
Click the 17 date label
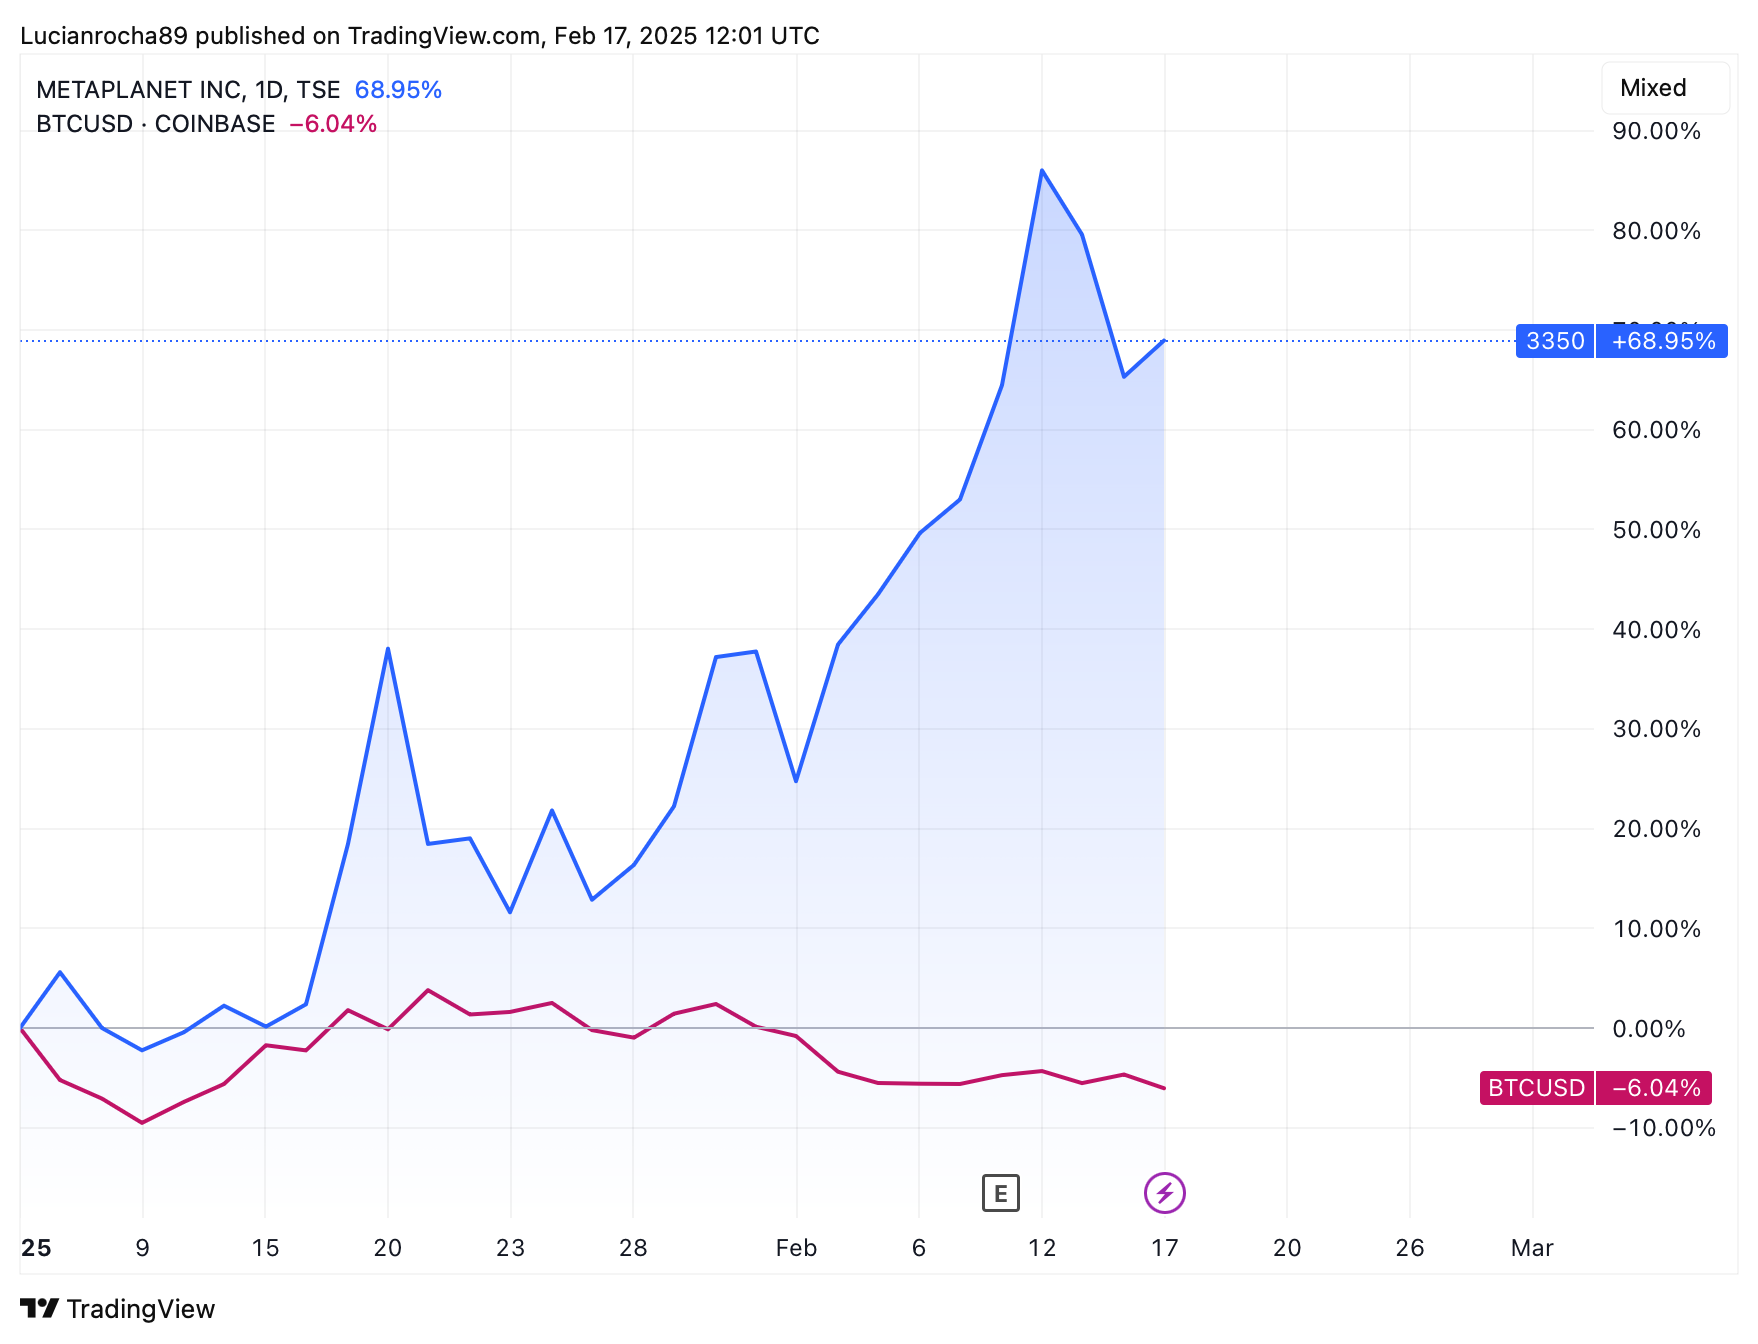point(1165,1248)
